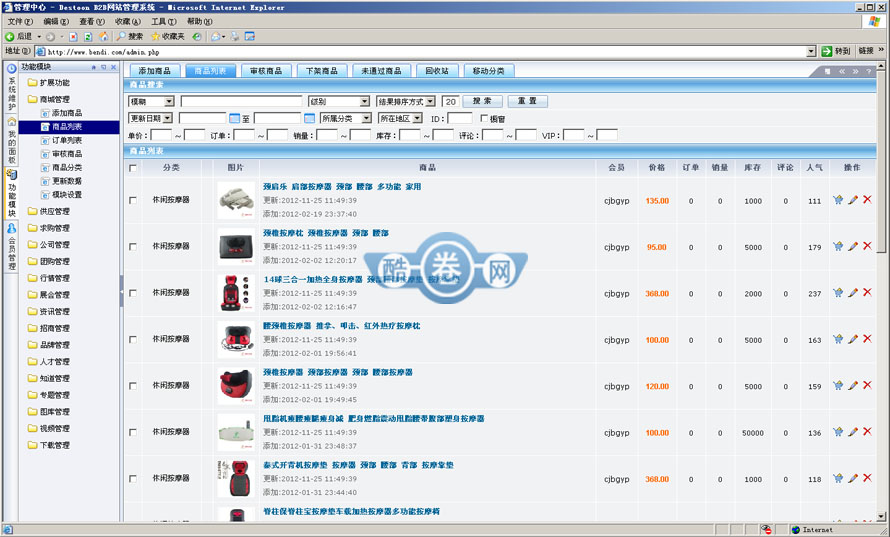
Task: Check the 甩脂机 product row checkbox
Action: pyautogui.click(x=133, y=433)
